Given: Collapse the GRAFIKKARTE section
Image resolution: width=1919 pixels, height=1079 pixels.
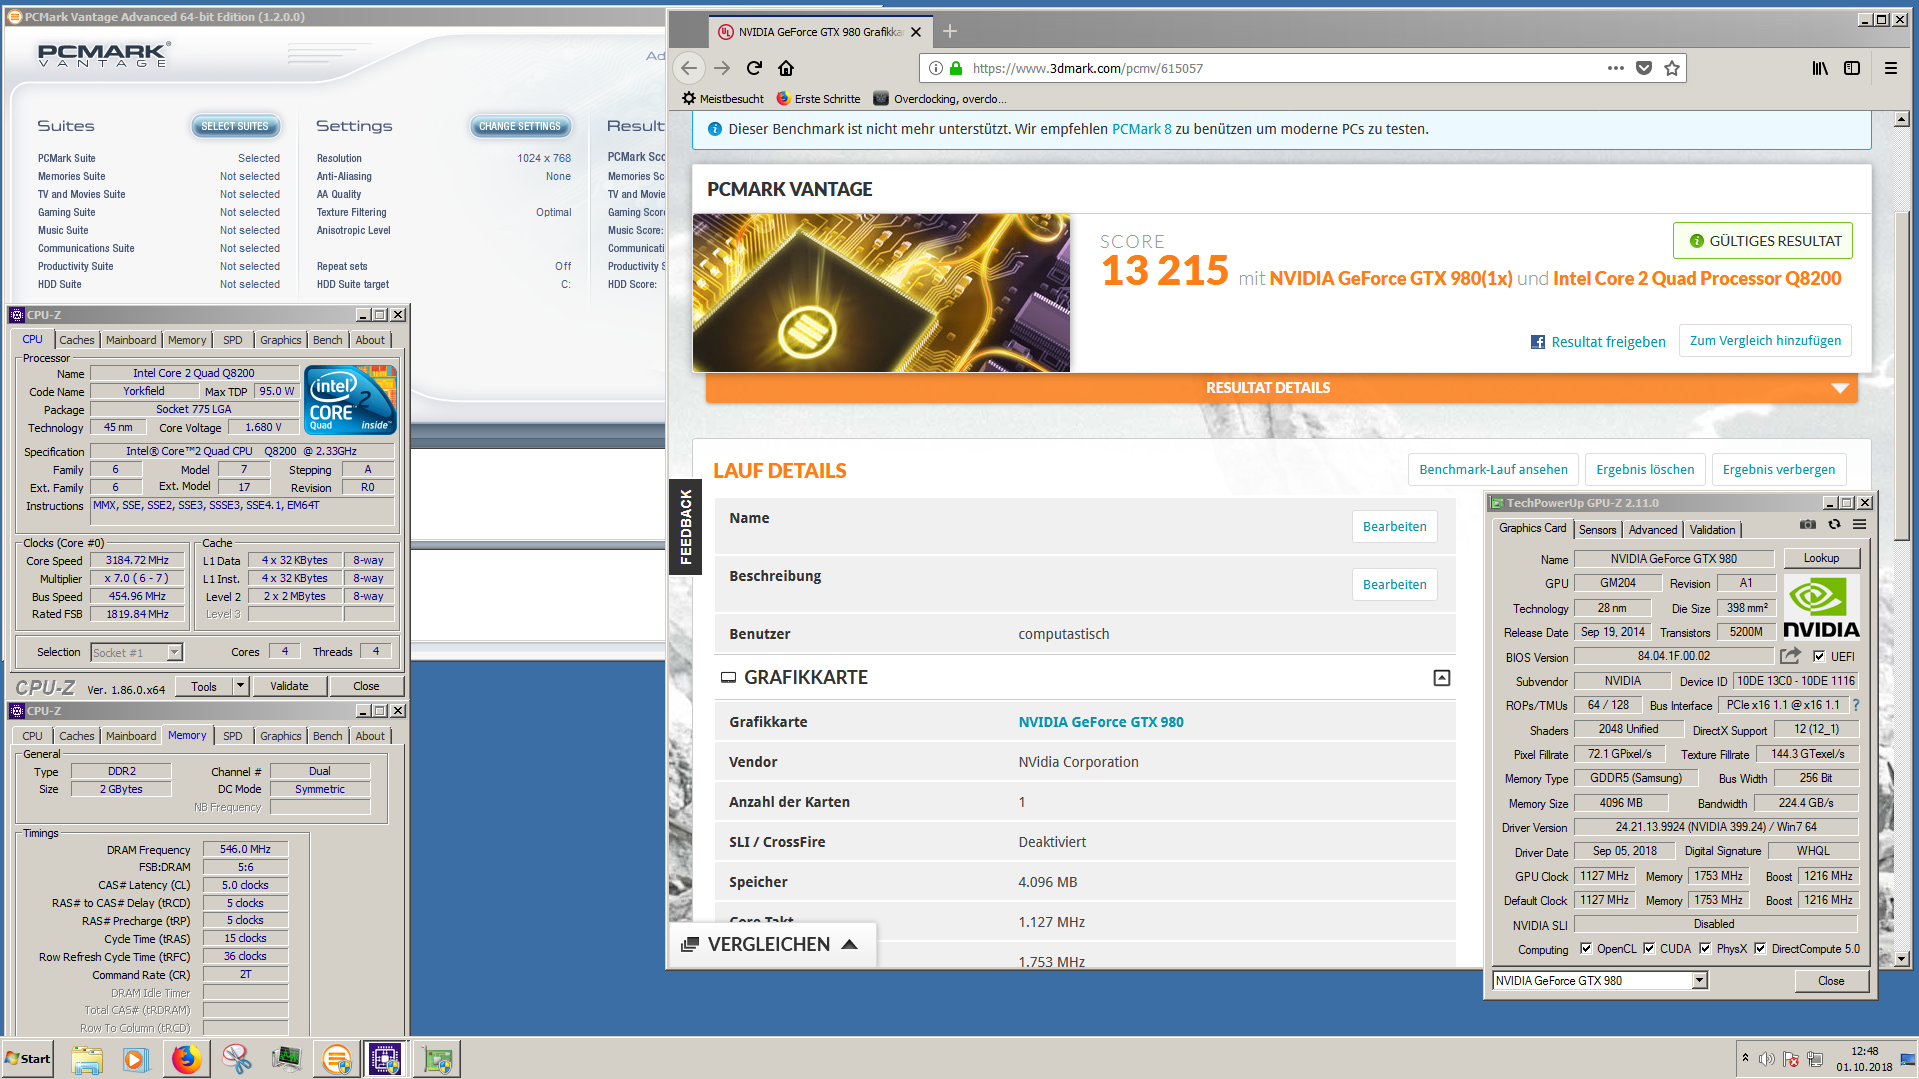Looking at the screenshot, I should click(x=1442, y=678).
